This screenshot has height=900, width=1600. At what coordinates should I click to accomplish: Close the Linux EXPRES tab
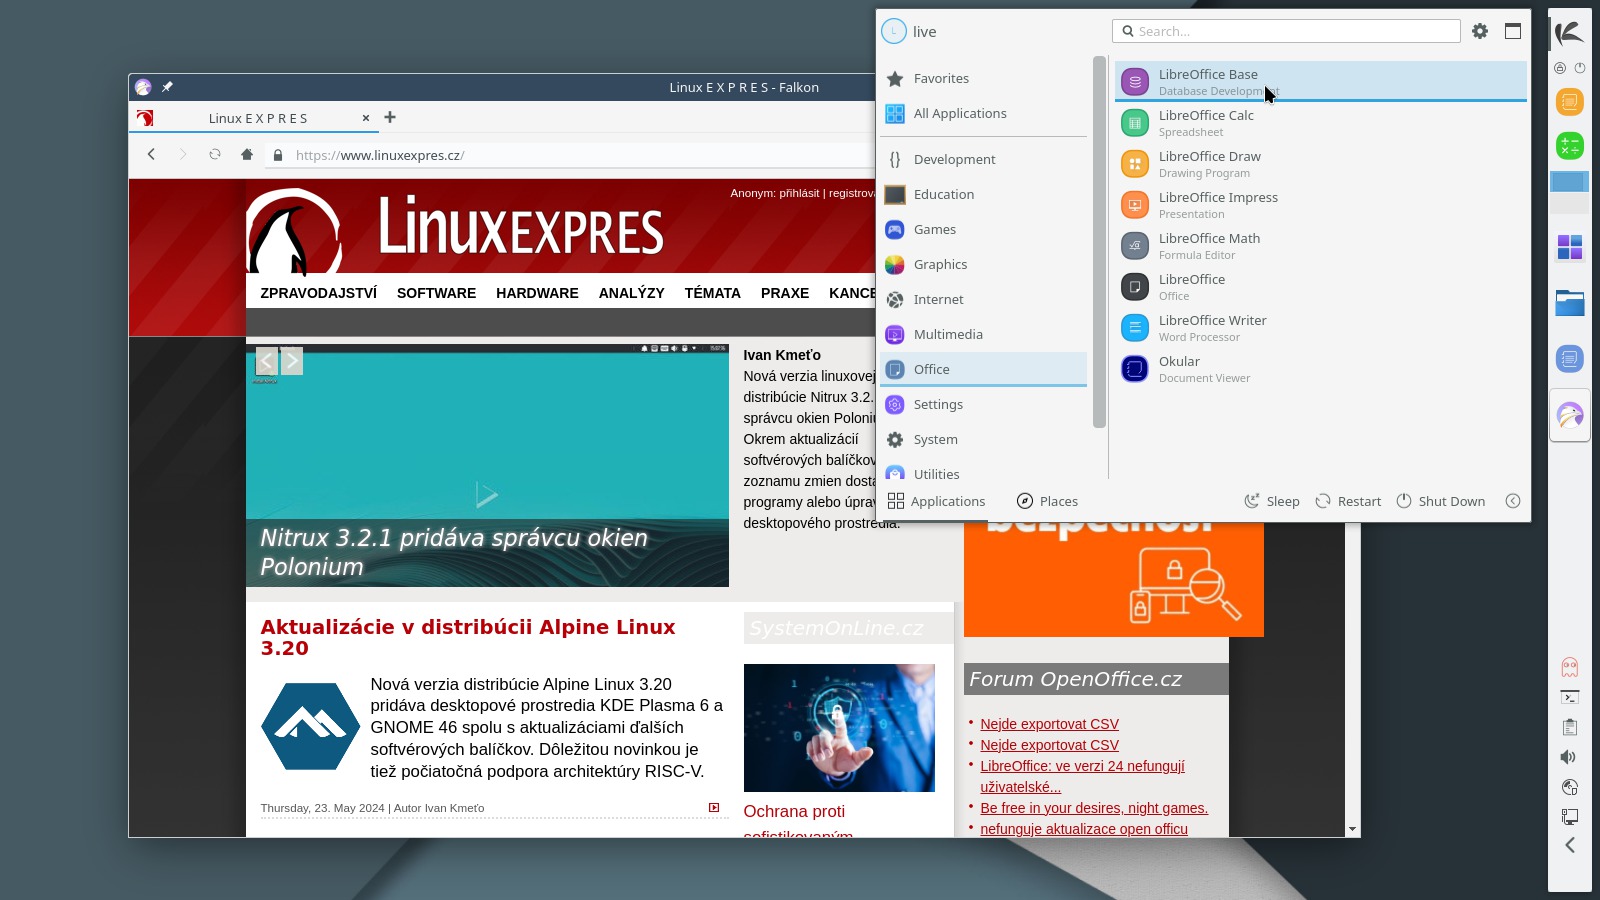point(366,118)
